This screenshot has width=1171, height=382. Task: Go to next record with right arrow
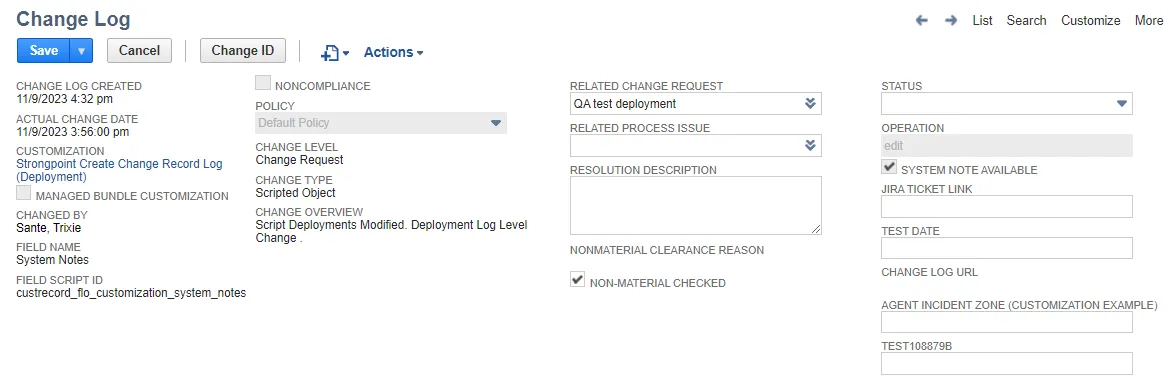coord(951,21)
